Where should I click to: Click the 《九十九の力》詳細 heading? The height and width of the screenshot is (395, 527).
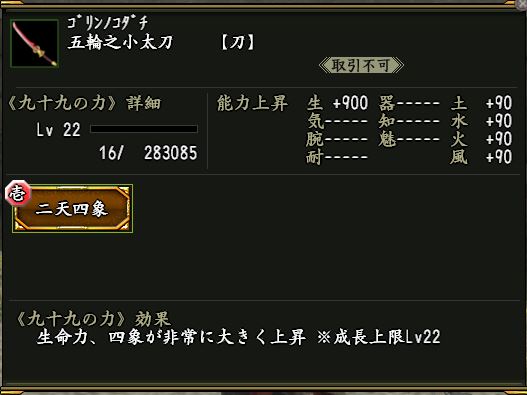pyautogui.click(x=84, y=103)
